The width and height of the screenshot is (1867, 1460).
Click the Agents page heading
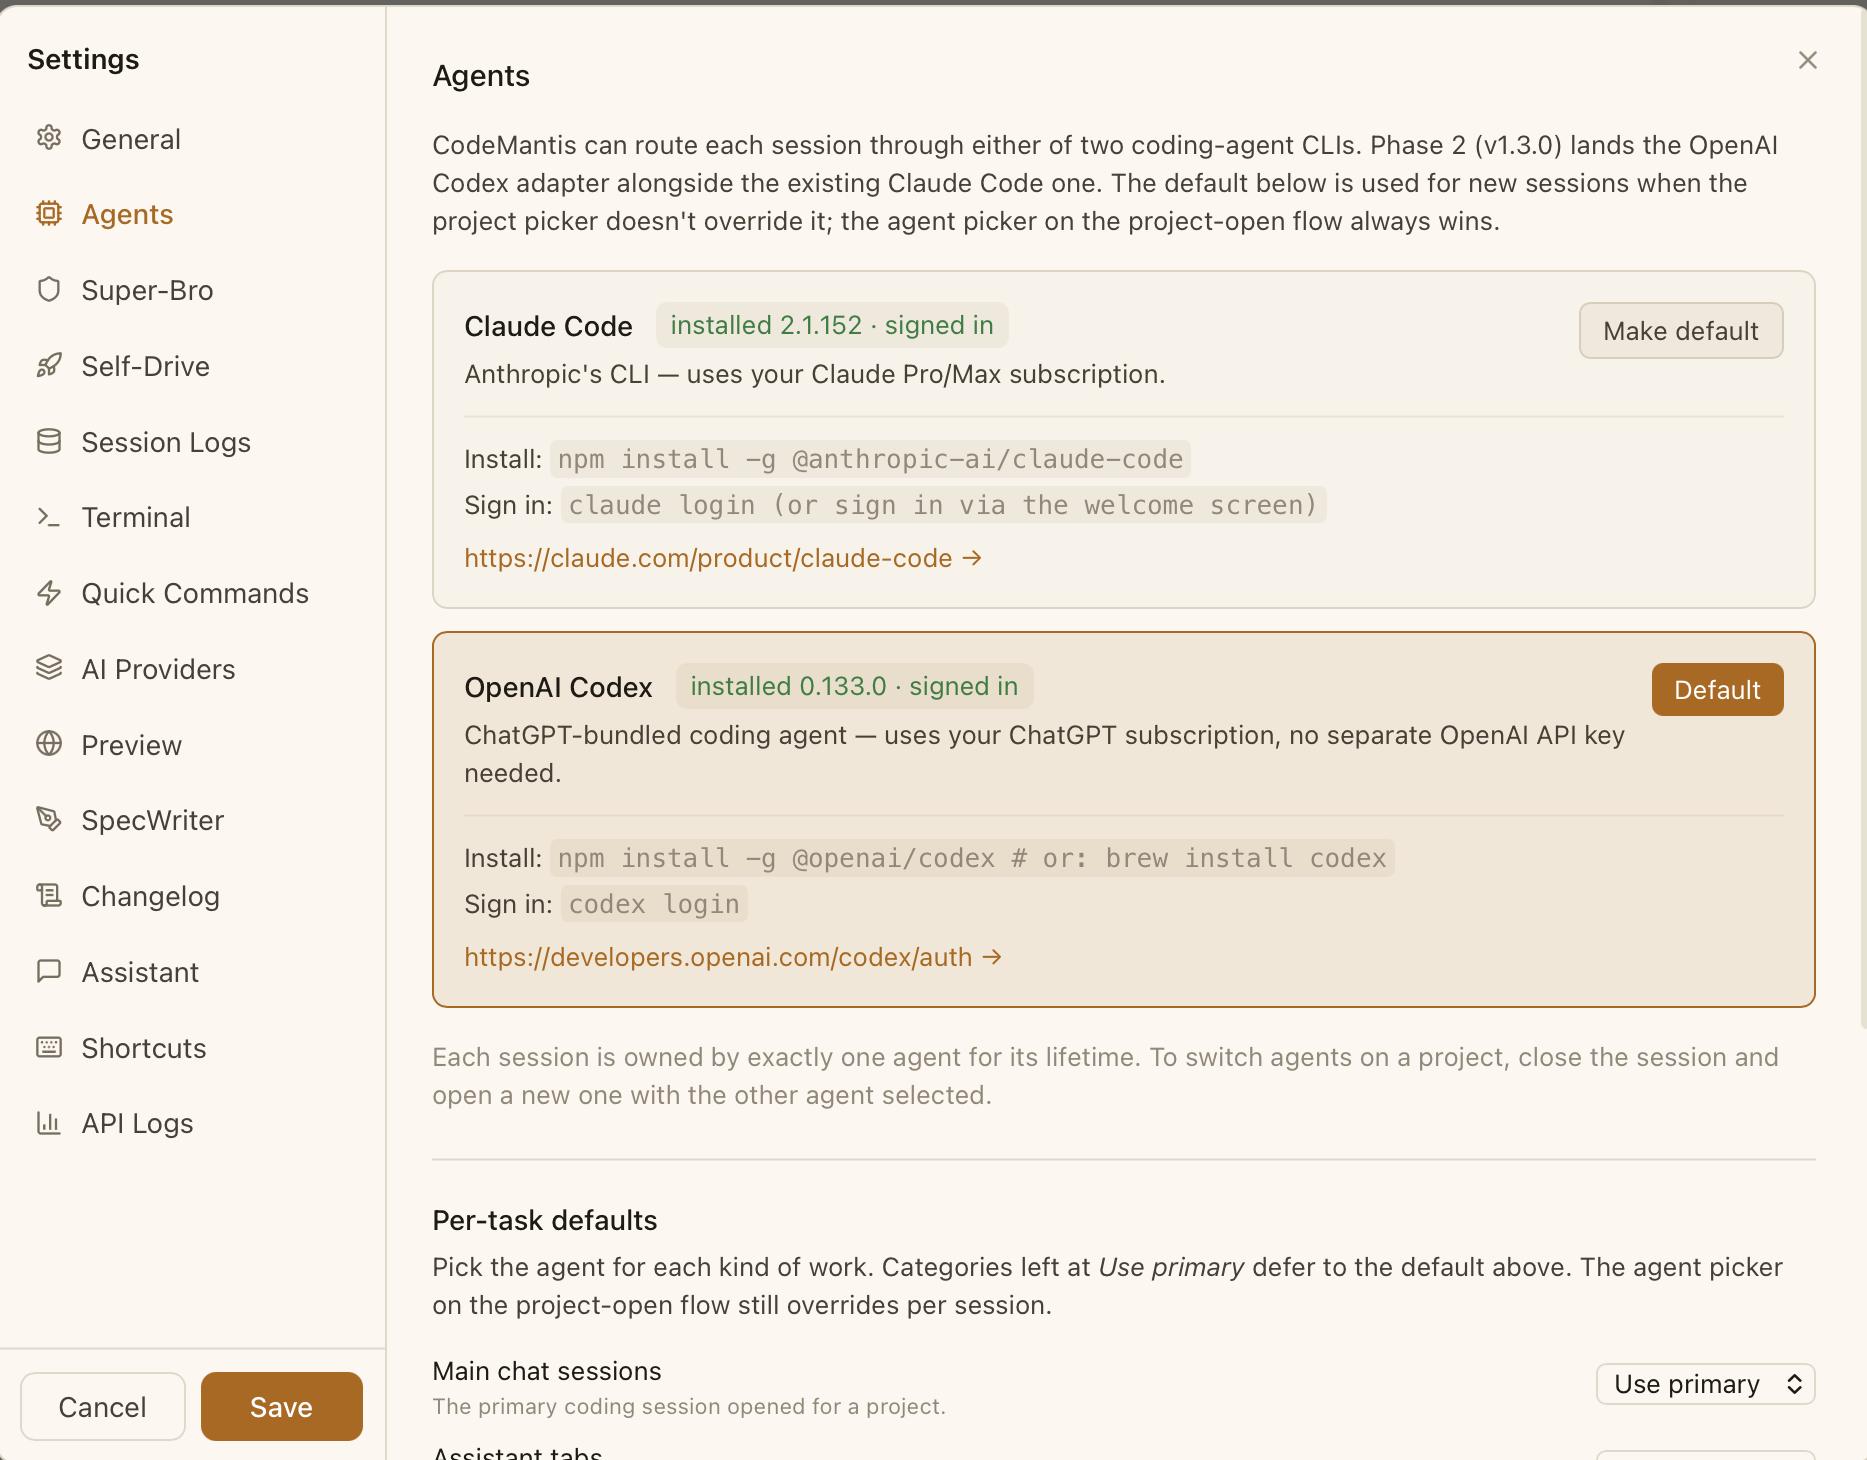click(481, 76)
